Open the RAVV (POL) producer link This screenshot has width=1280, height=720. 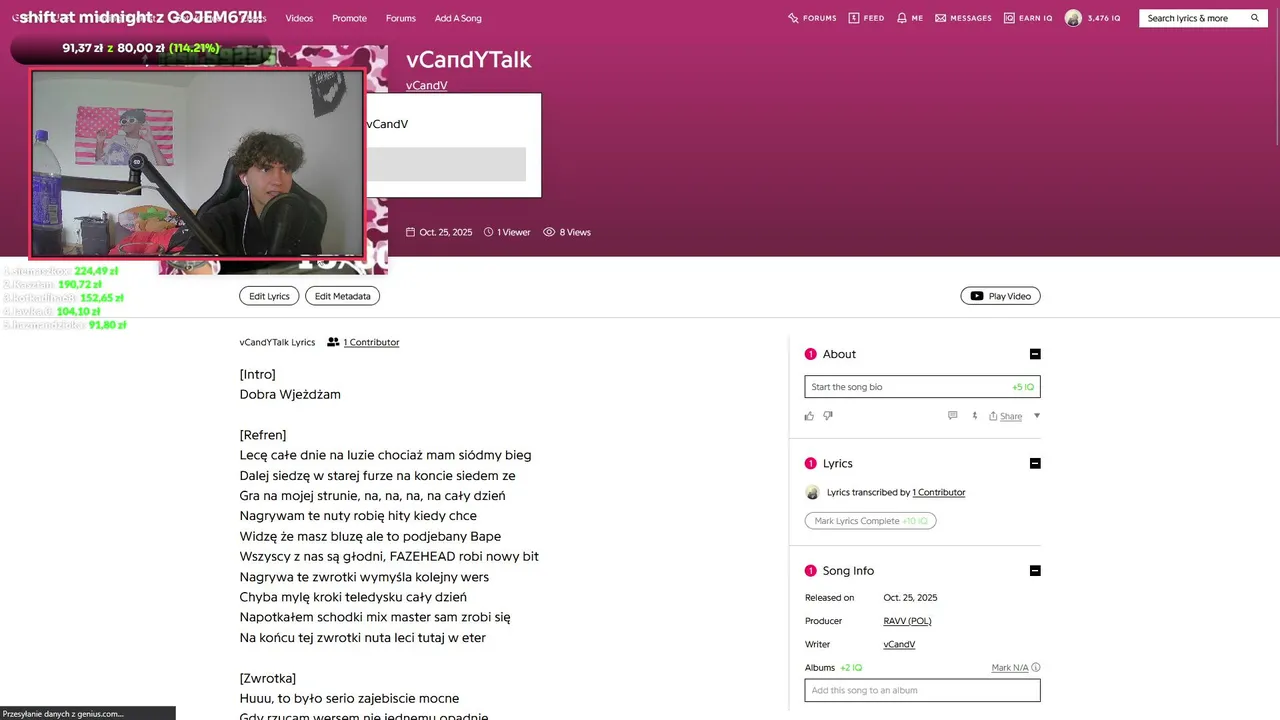(x=907, y=621)
